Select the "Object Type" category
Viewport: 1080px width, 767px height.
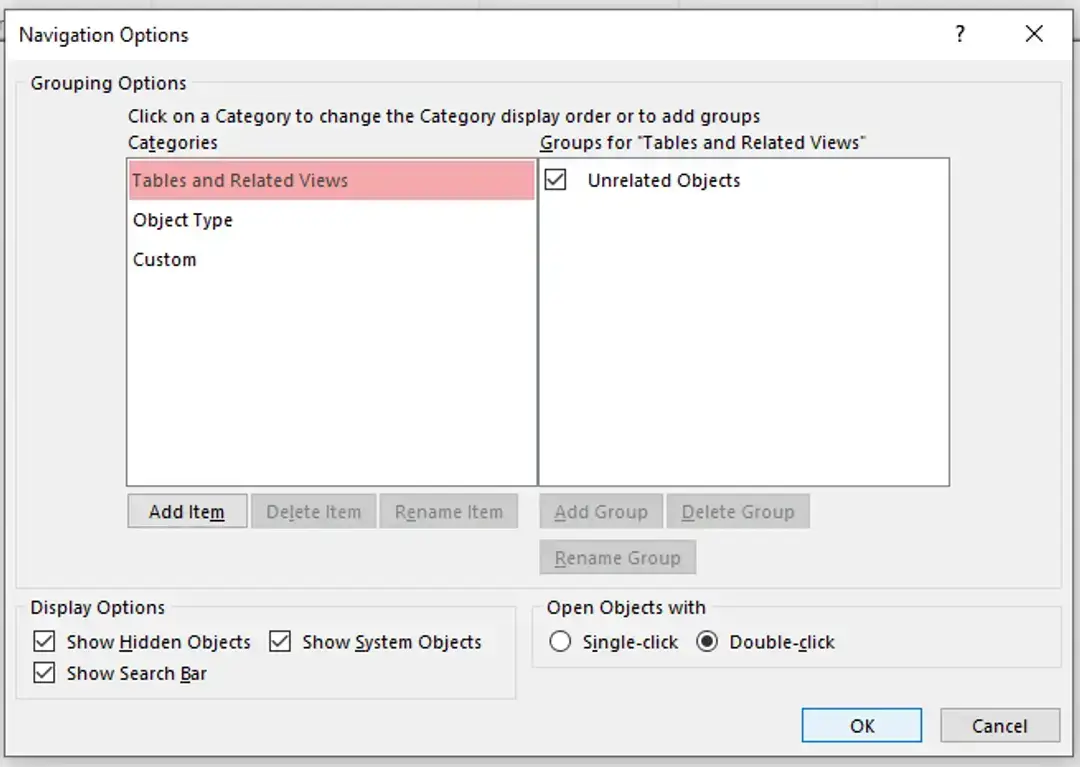(183, 220)
